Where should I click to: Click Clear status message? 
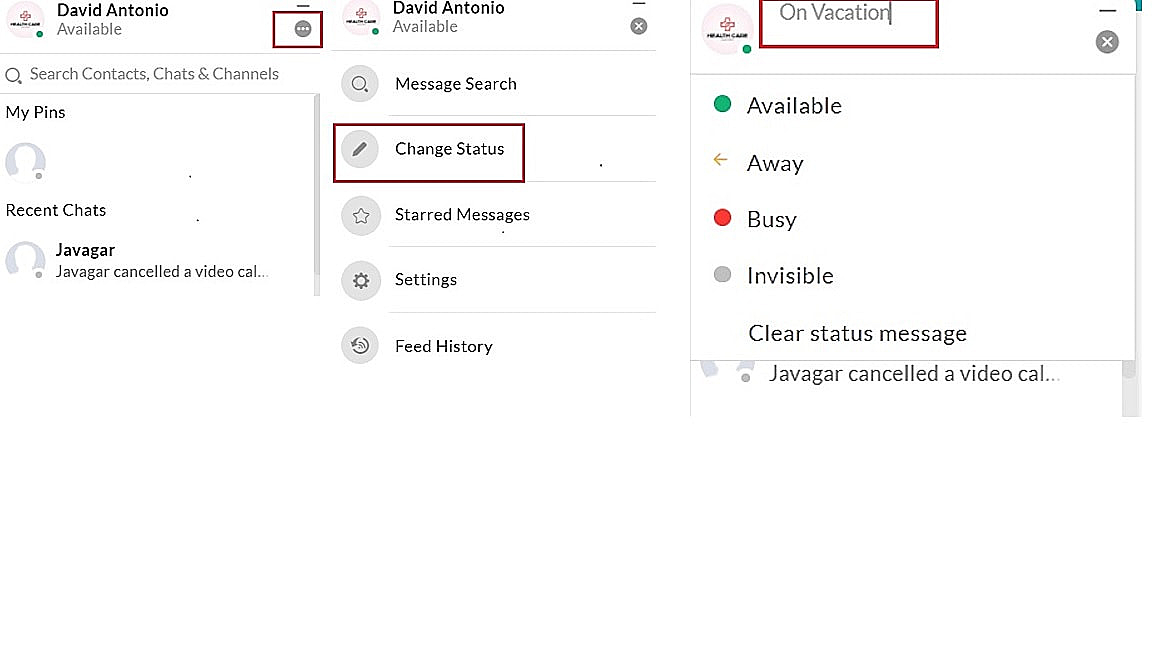pos(857,333)
